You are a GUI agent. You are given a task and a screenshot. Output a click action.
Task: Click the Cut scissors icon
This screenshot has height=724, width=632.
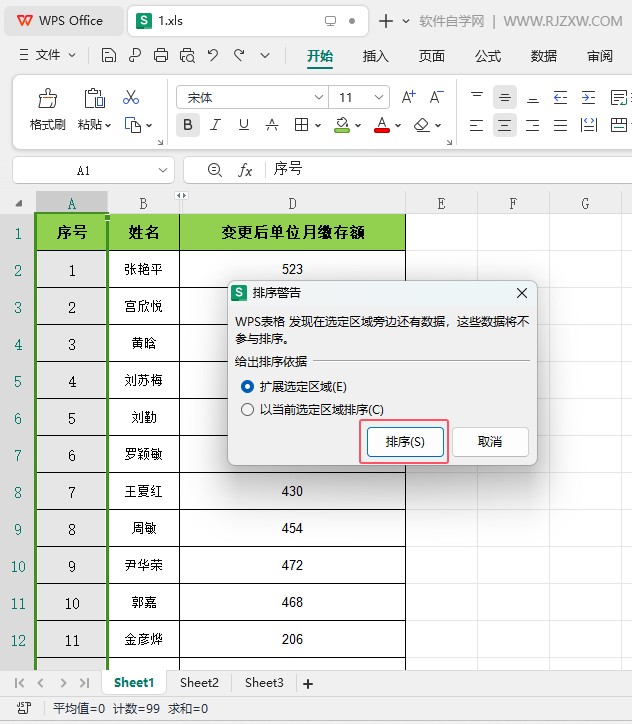click(131, 97)
